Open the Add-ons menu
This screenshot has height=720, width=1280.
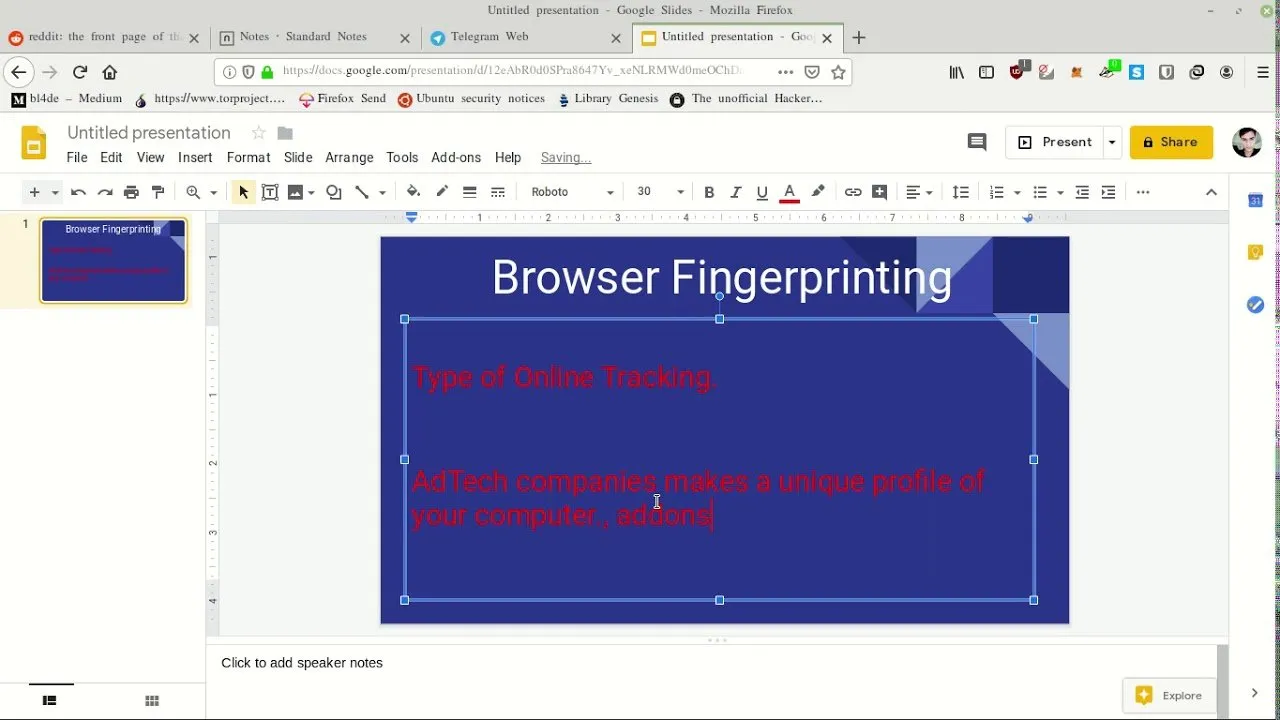pyautogui.click(x=456, y=157)
